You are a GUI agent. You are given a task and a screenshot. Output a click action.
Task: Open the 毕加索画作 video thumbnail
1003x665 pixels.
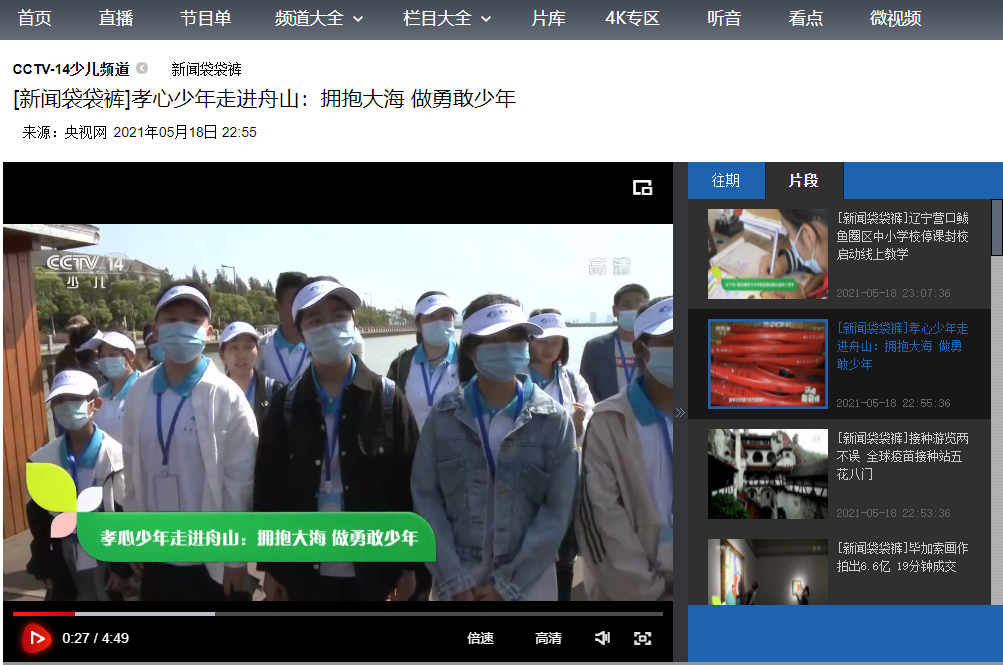768,572
